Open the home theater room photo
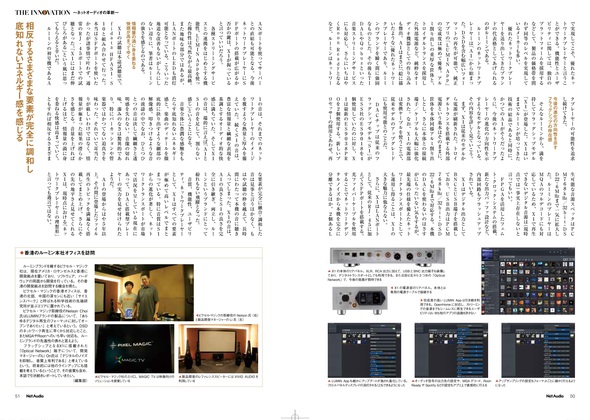Screen dimensions: 590x420 coord(218,348)
